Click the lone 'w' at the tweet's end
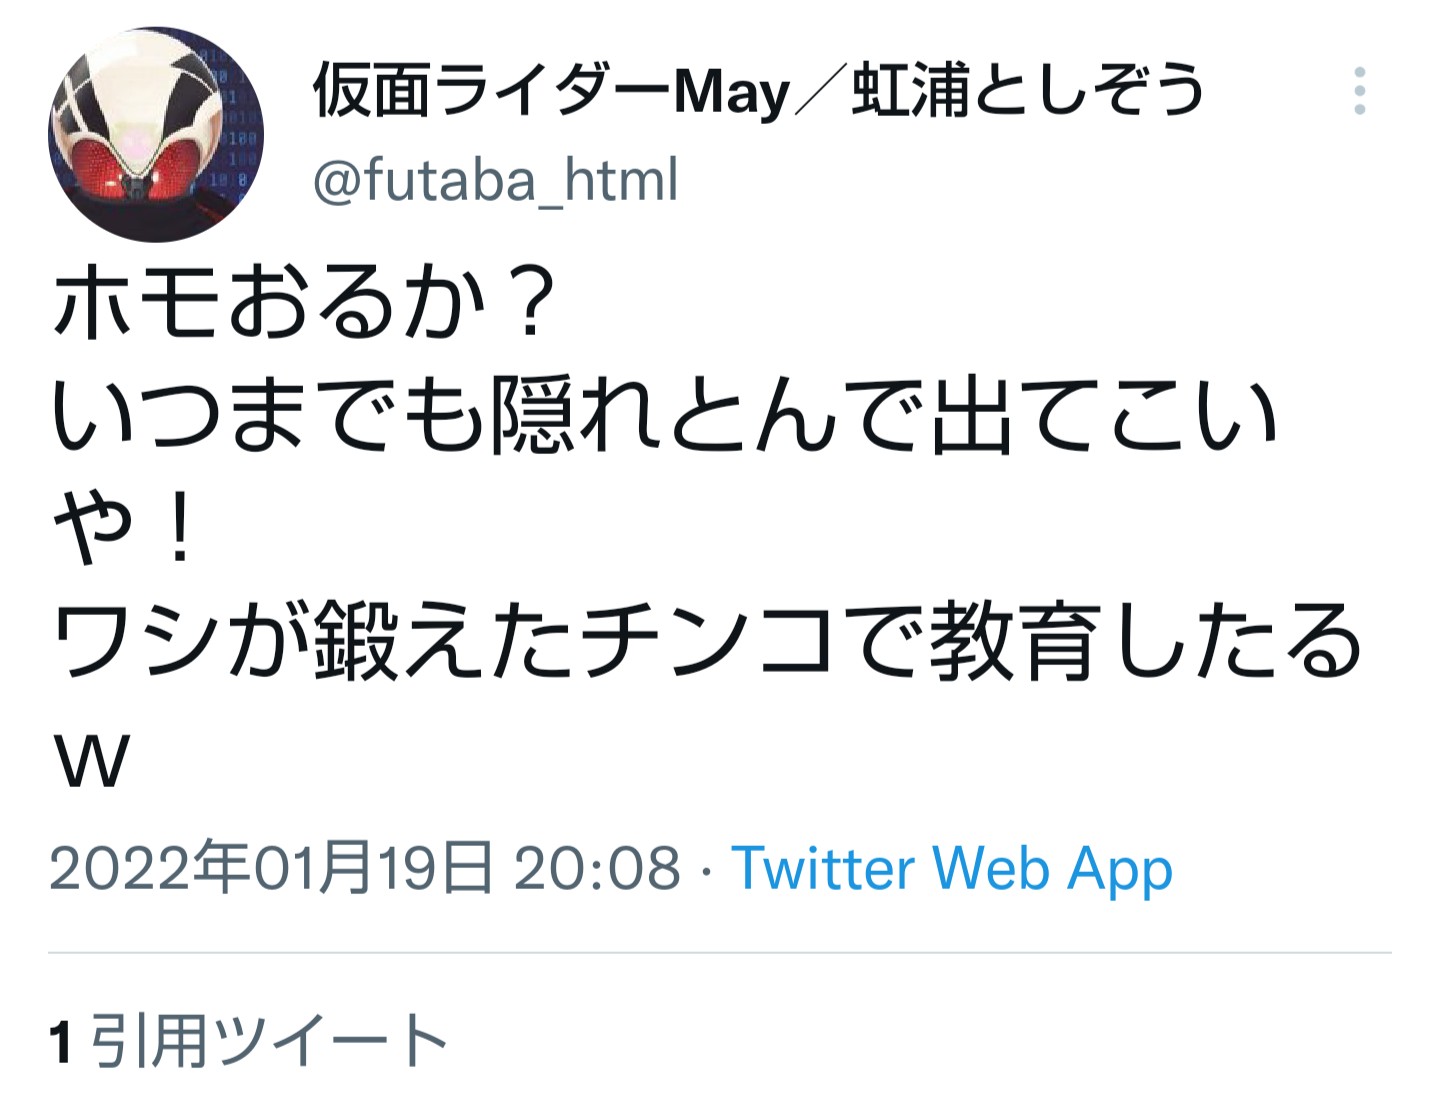 point(92,761)
